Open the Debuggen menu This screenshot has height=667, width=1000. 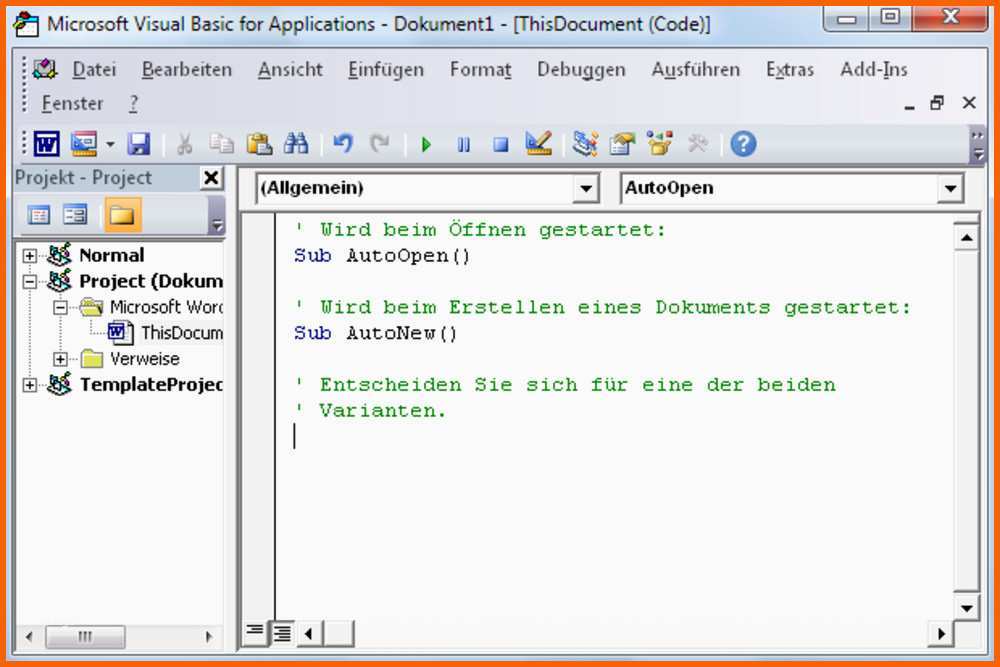tap(580, 70)
